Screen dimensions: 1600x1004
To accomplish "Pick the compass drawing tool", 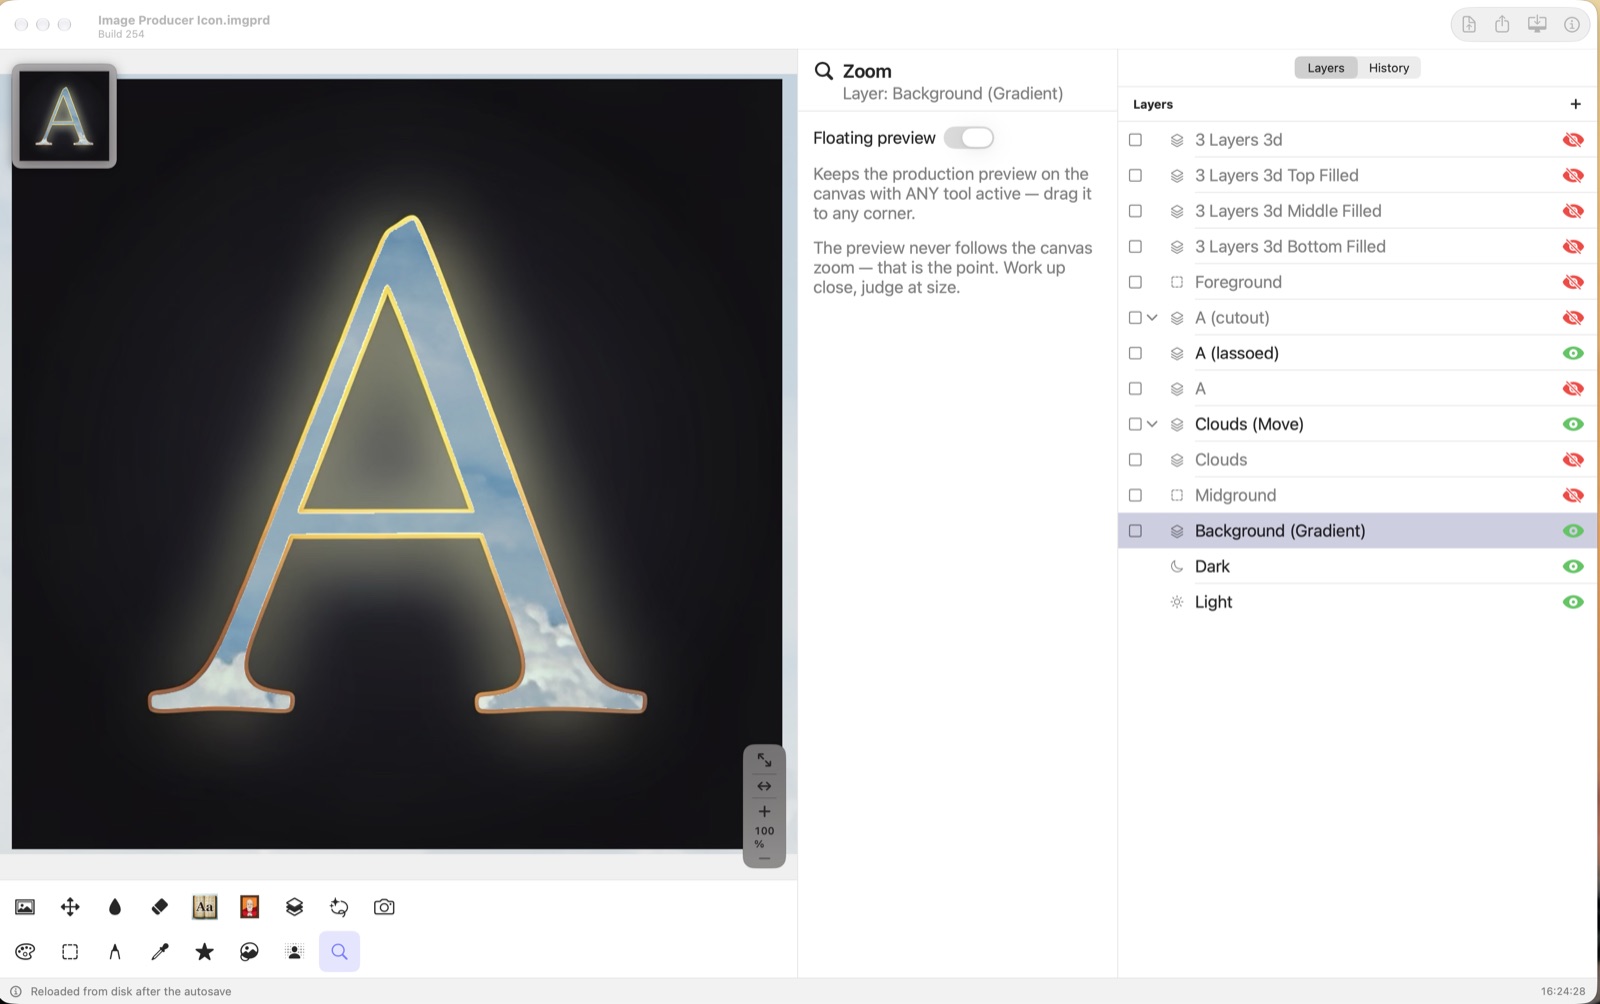I will point(115,952).
